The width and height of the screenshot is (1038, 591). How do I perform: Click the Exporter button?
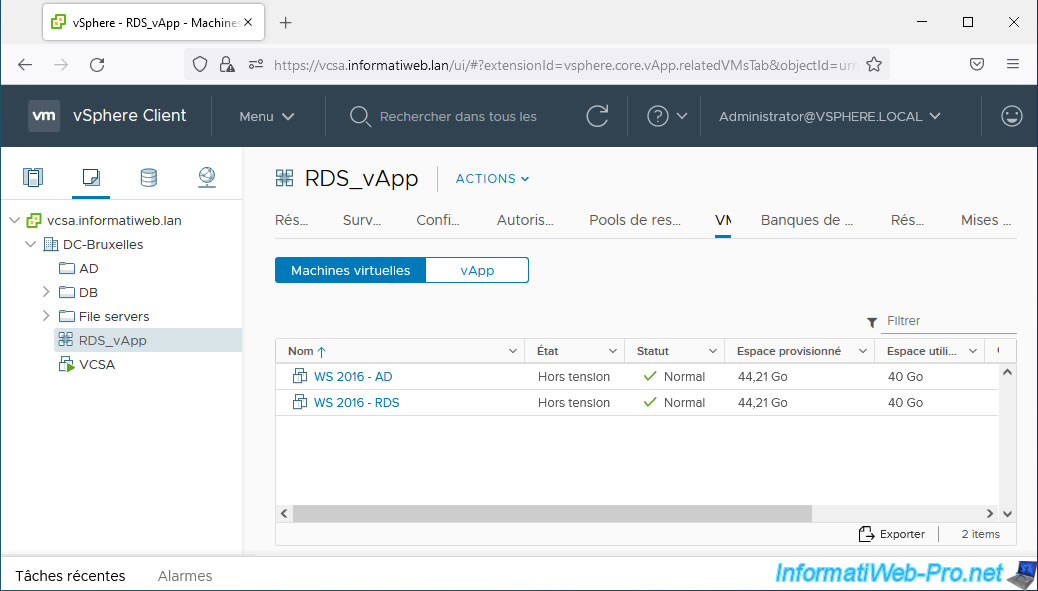892,534
